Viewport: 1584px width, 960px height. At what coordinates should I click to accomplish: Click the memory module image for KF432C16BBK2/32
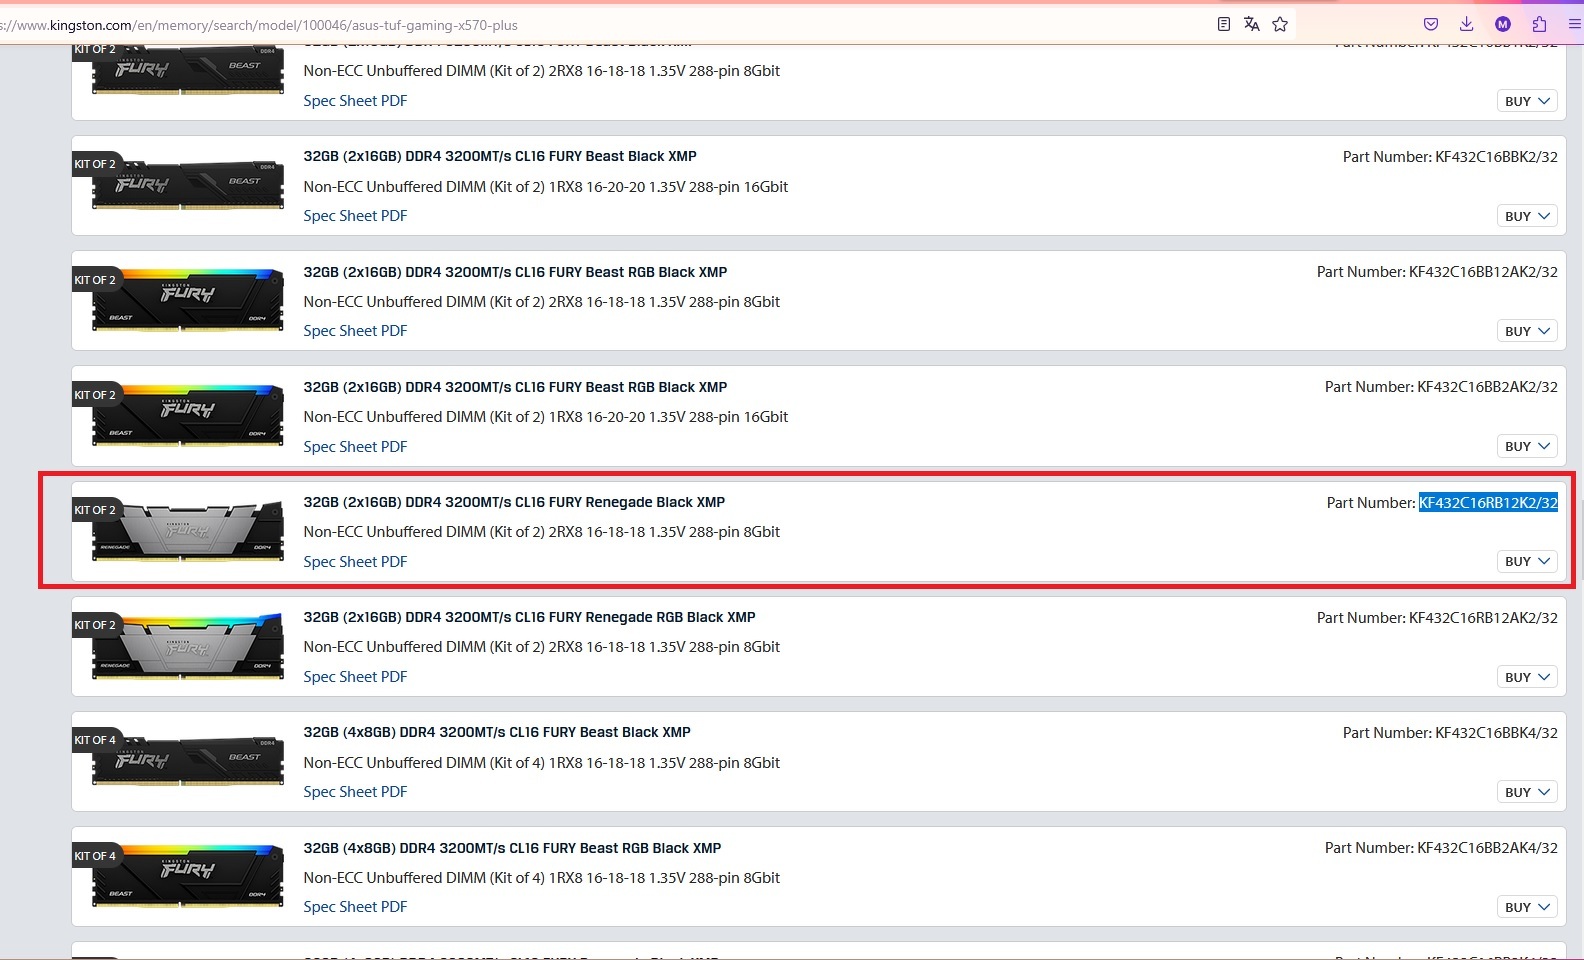(x=188, y=184)
